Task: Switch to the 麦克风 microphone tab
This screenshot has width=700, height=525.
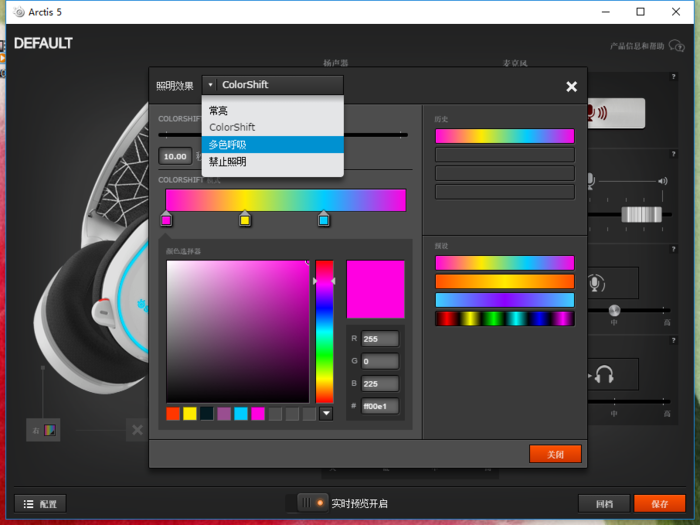Action: pyautogui.click(x=515, y=62)
